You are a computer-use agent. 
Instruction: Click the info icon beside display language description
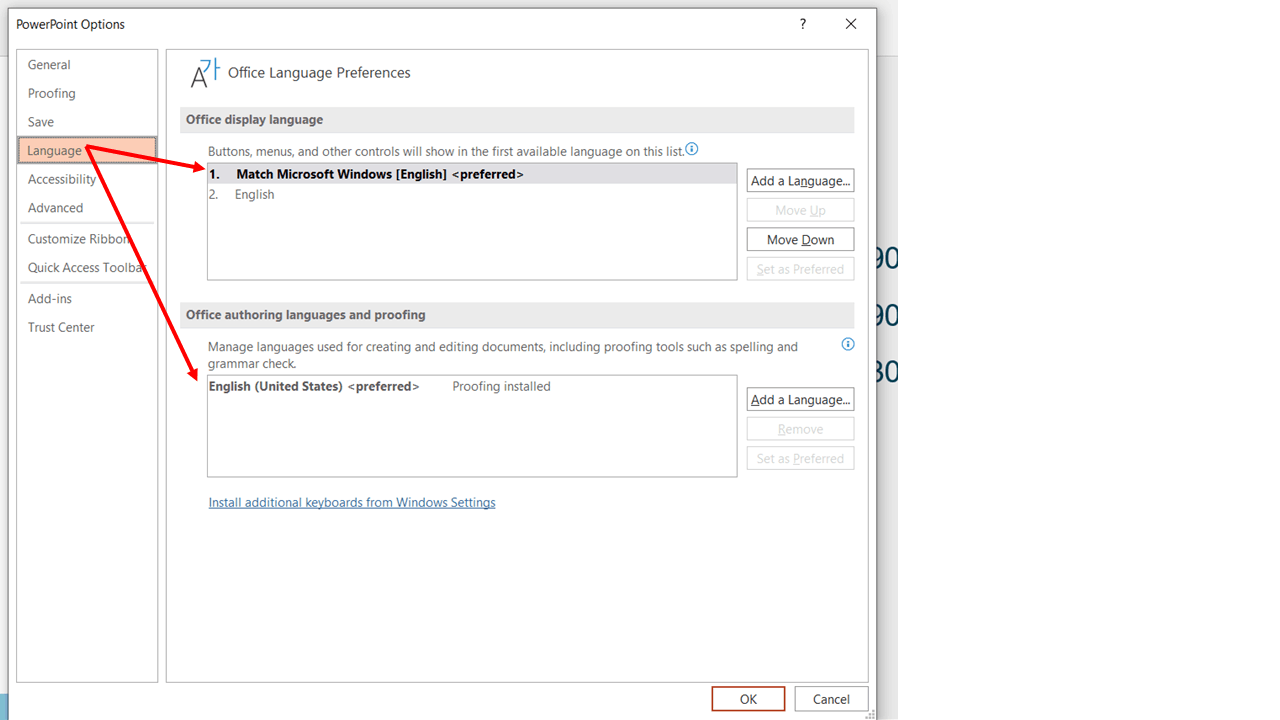pos(692,150)
